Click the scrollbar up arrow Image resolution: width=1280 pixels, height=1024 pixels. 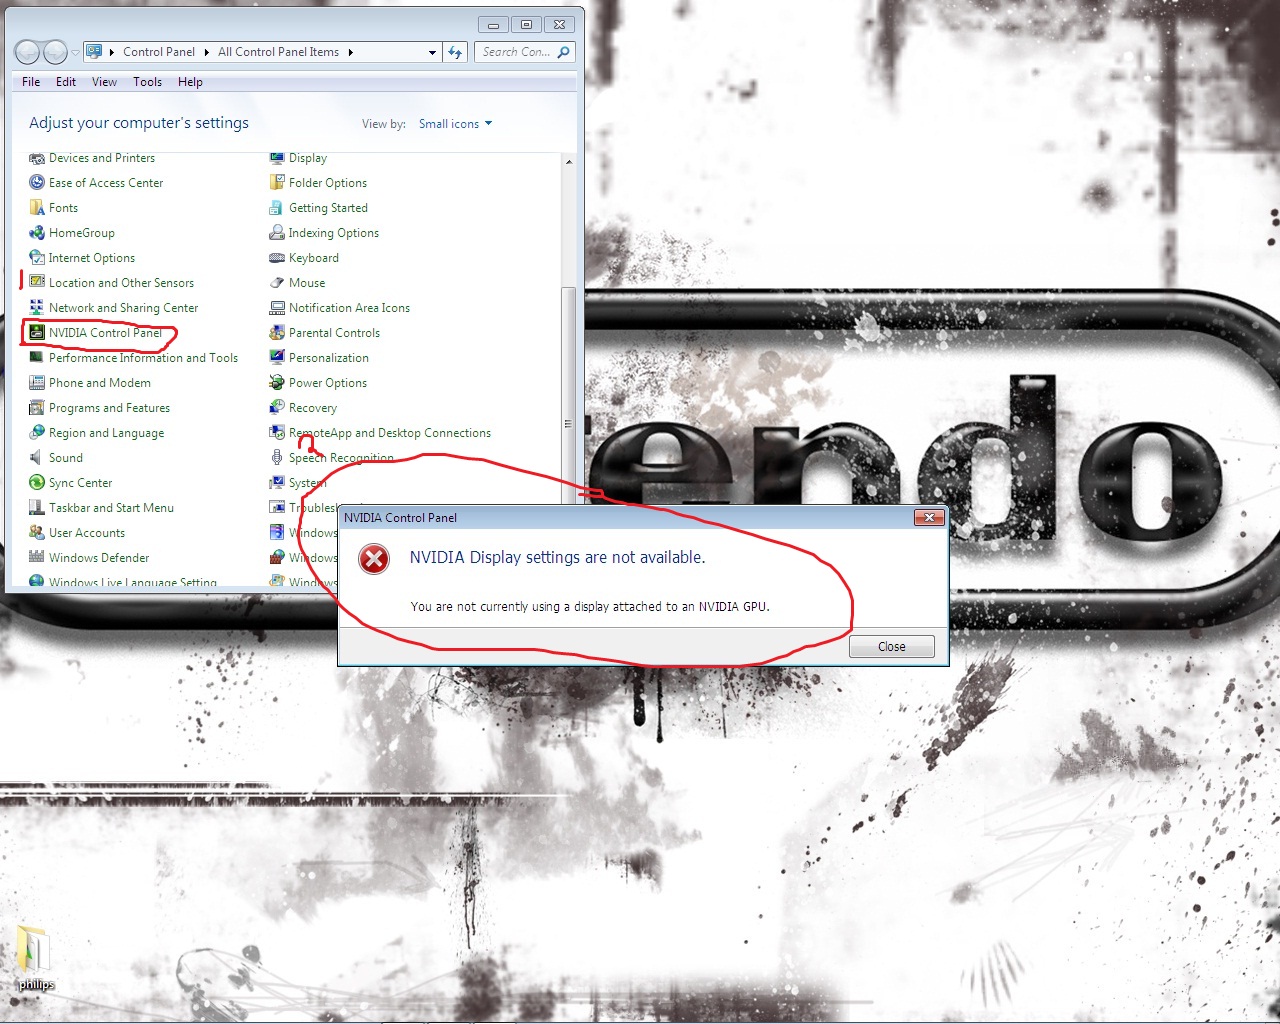569,162
